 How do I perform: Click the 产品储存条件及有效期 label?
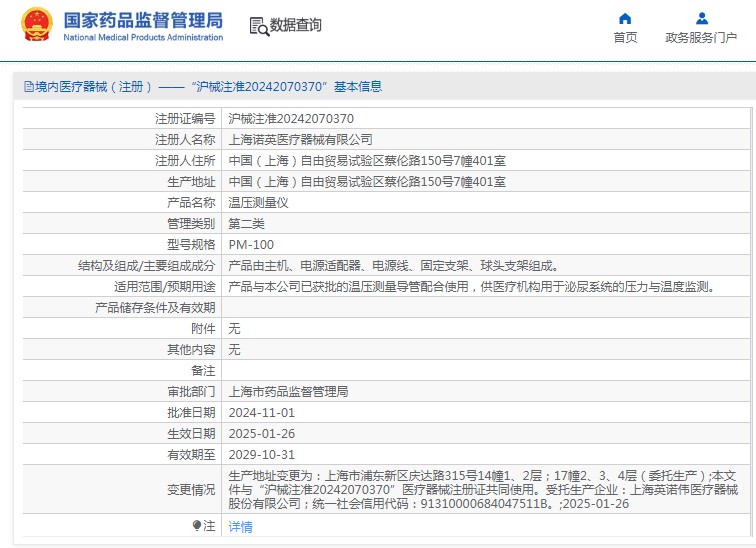pyautogui.click(x=155, y=307)
